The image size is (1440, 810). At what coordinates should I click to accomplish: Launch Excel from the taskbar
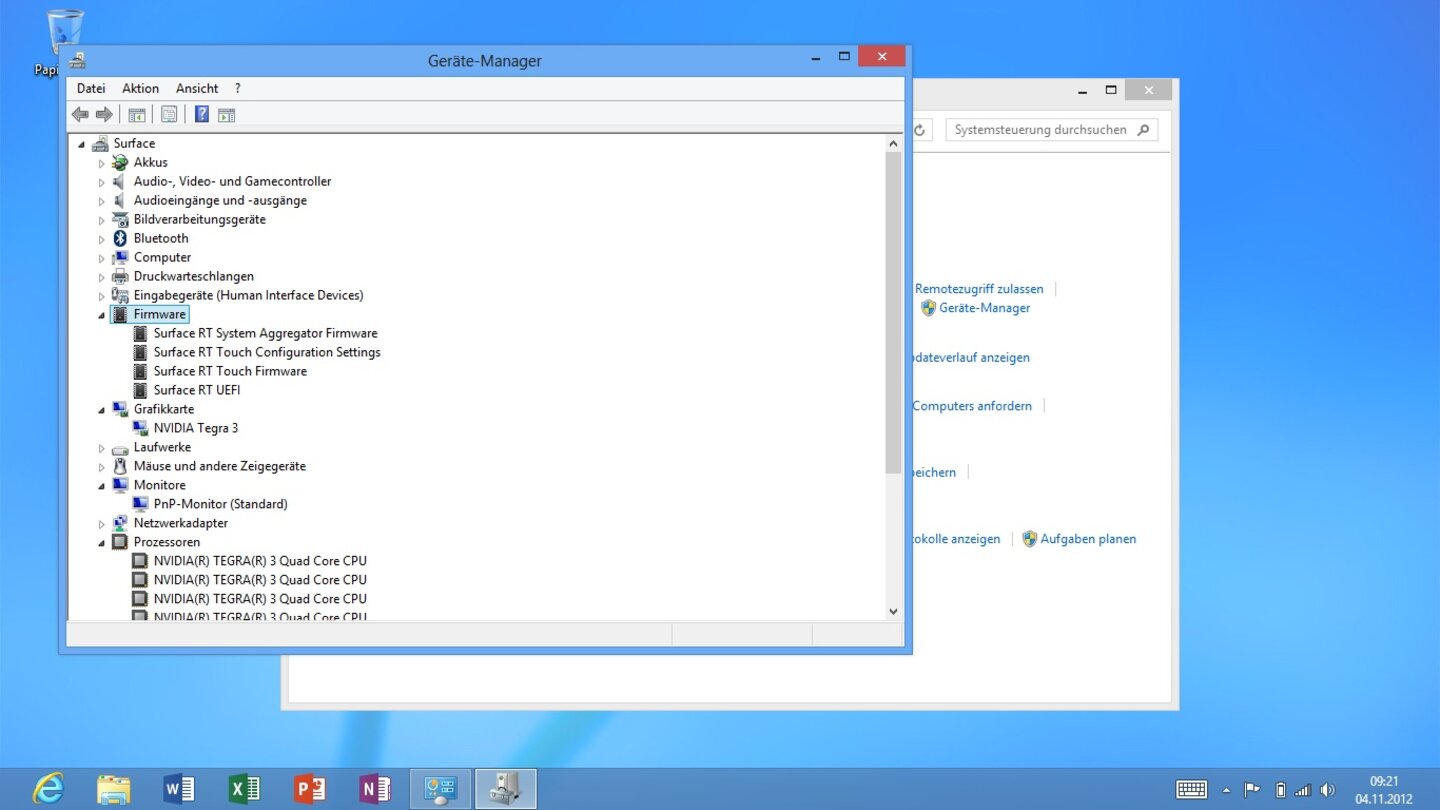pos(244,789)
